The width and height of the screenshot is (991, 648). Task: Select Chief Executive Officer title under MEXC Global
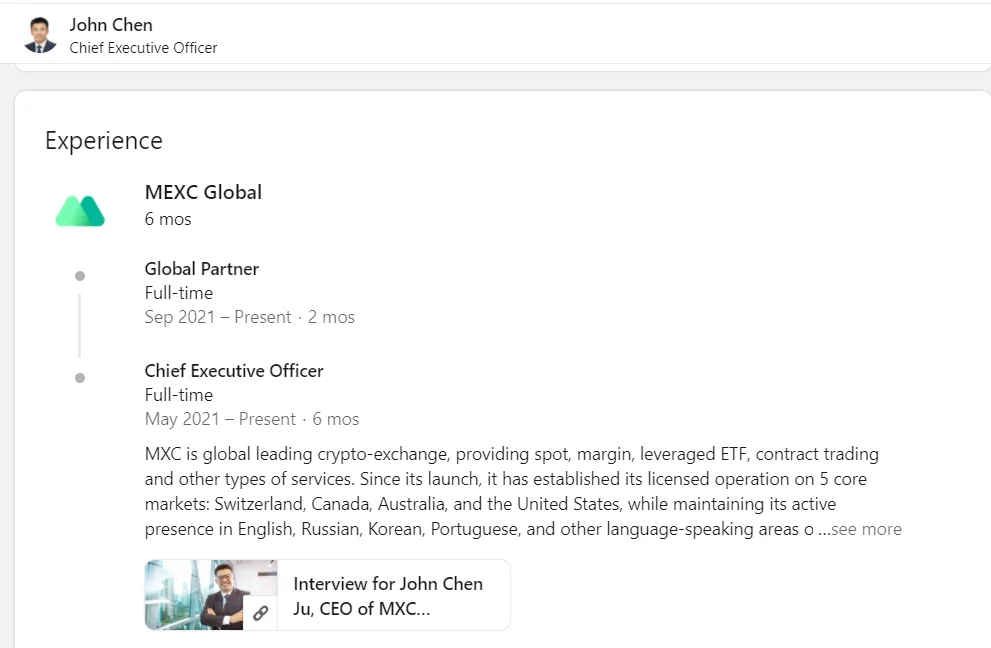234,371
